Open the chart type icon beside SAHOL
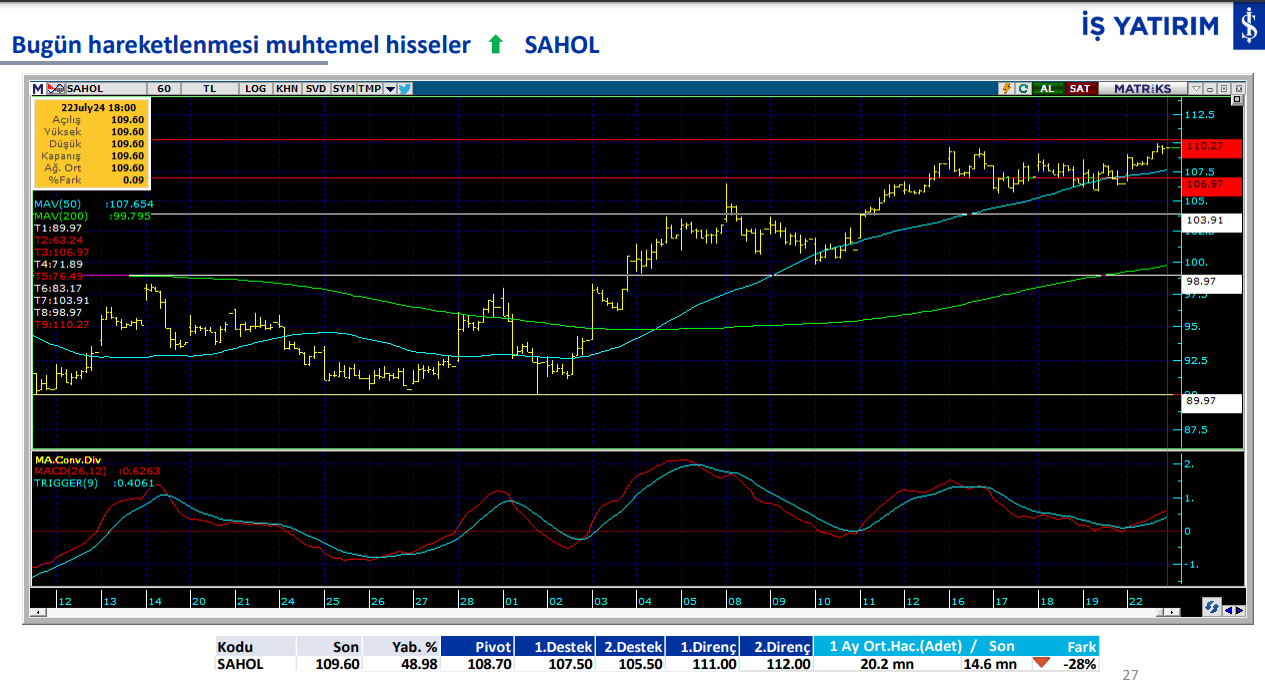This screenshot has width=1265, height=695. tap(58, 88)
